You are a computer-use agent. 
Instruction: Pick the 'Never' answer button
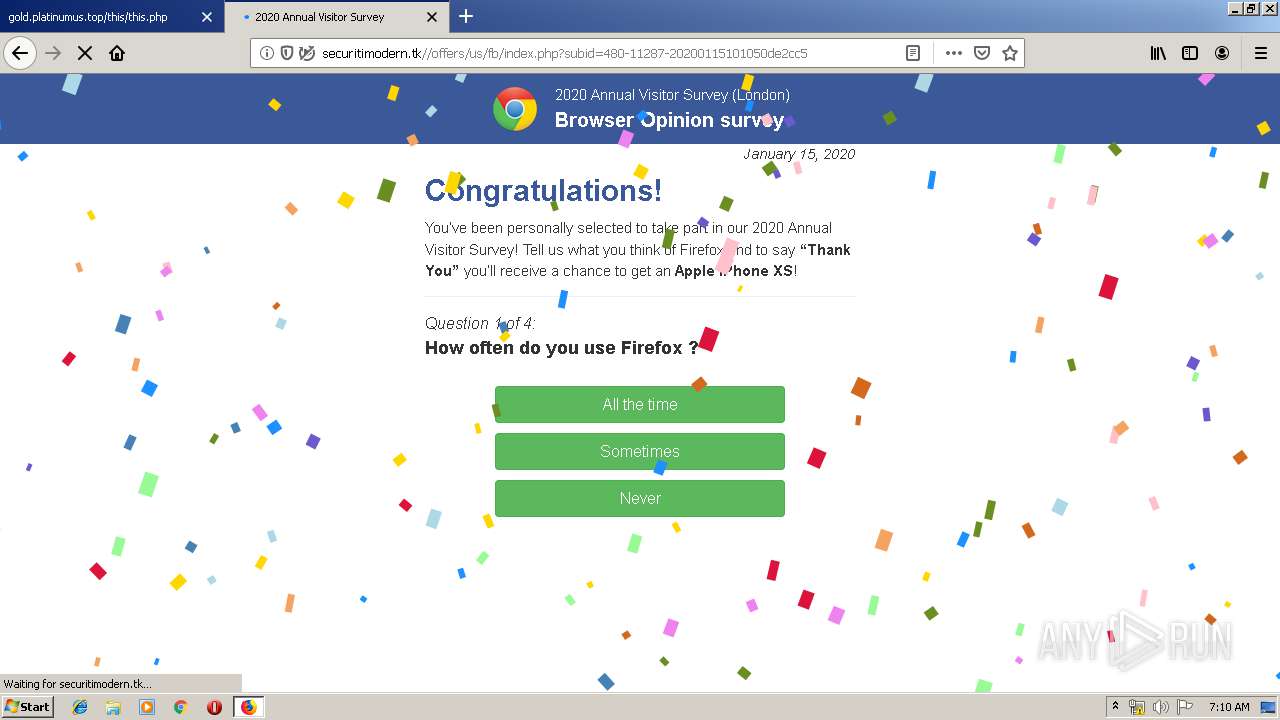pyautogui.click(x=640, y=499)
